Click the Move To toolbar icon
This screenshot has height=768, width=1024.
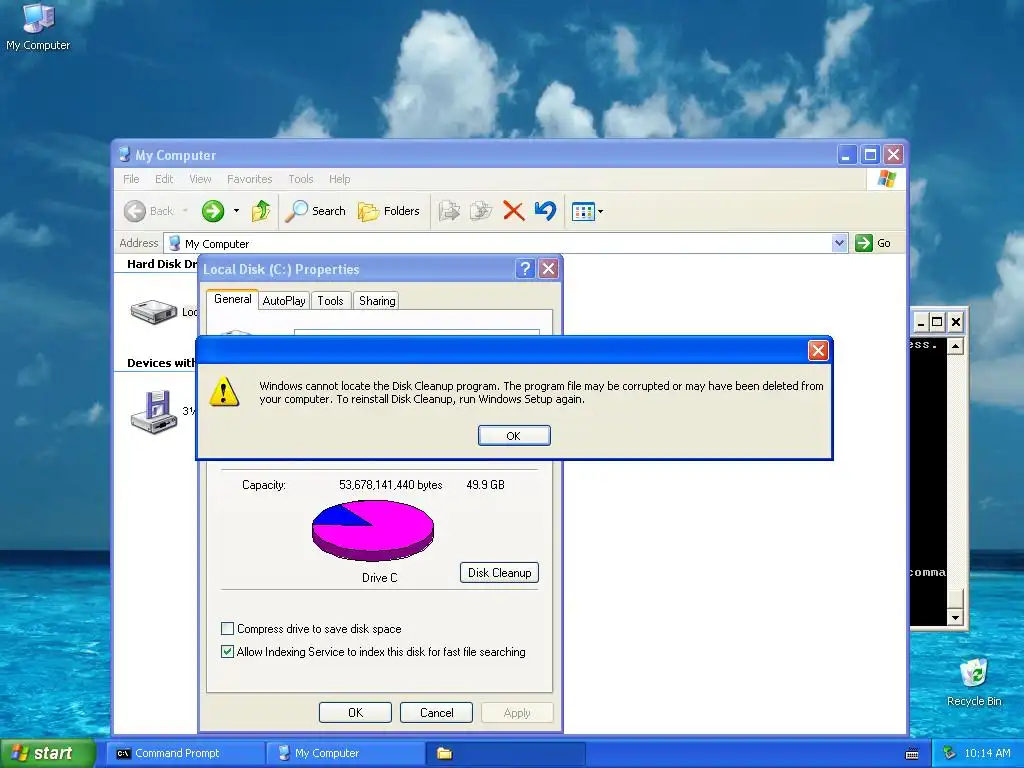[x=449, y=211]
